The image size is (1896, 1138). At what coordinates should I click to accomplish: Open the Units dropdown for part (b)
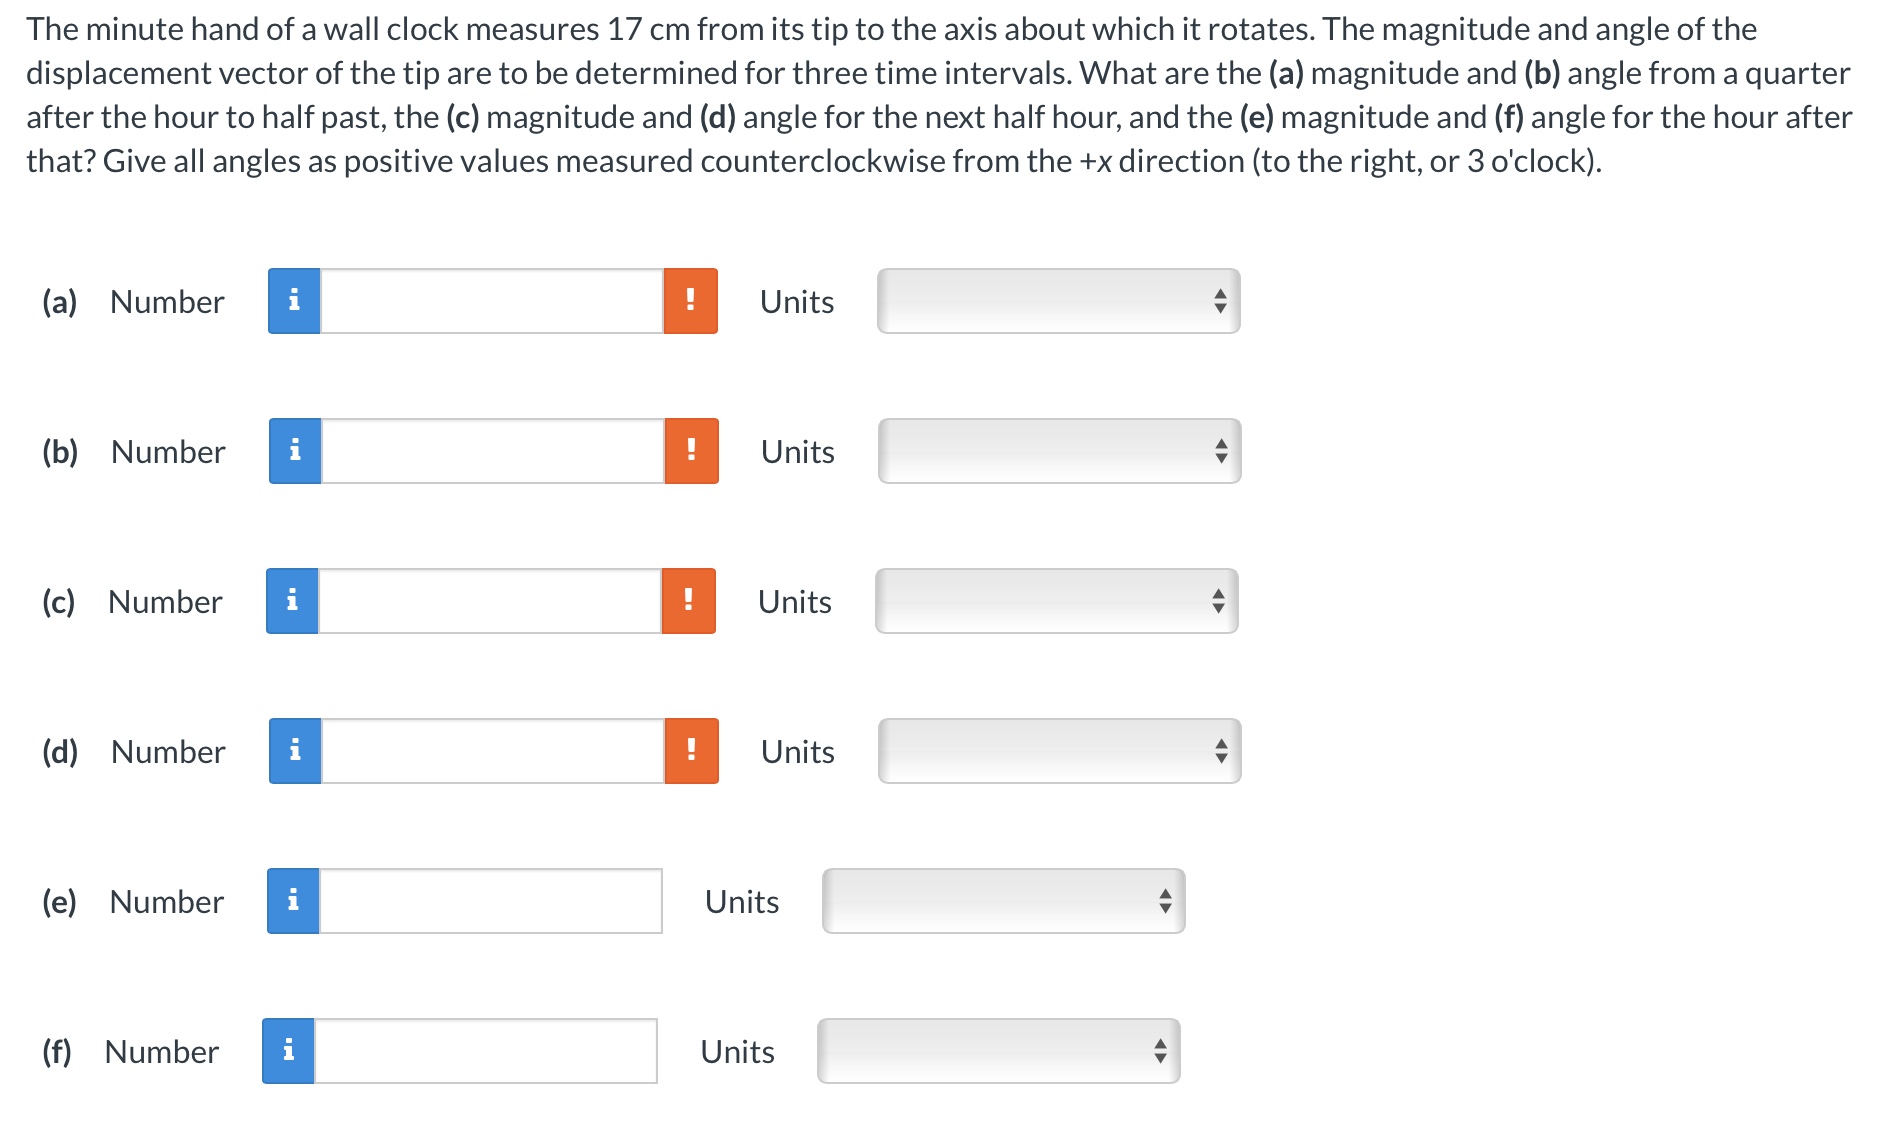1058,451
